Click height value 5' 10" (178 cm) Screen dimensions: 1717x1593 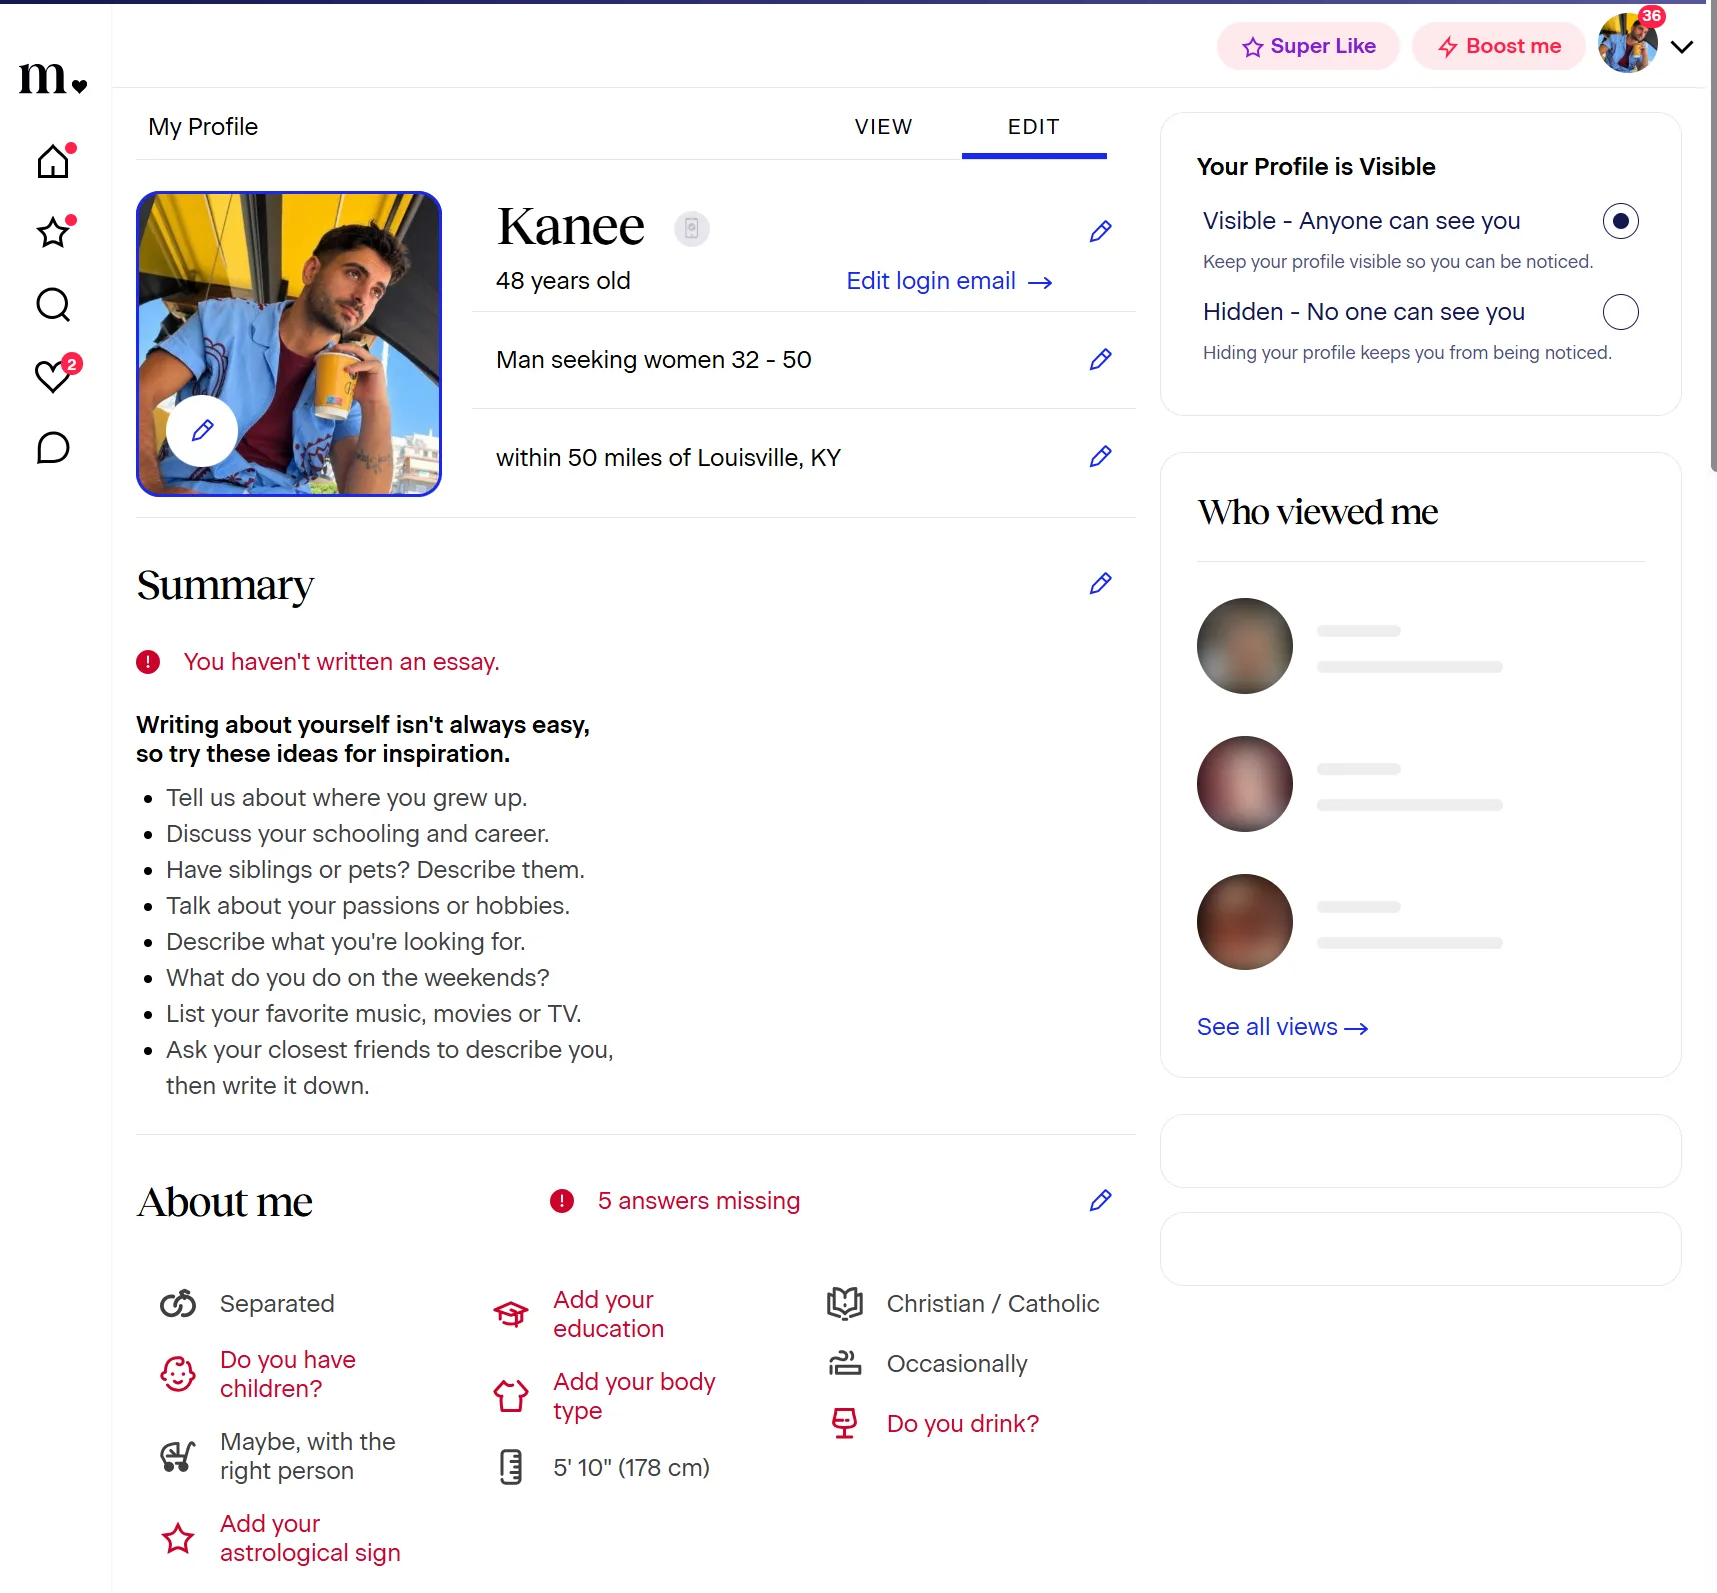(x=631, y=1468)
